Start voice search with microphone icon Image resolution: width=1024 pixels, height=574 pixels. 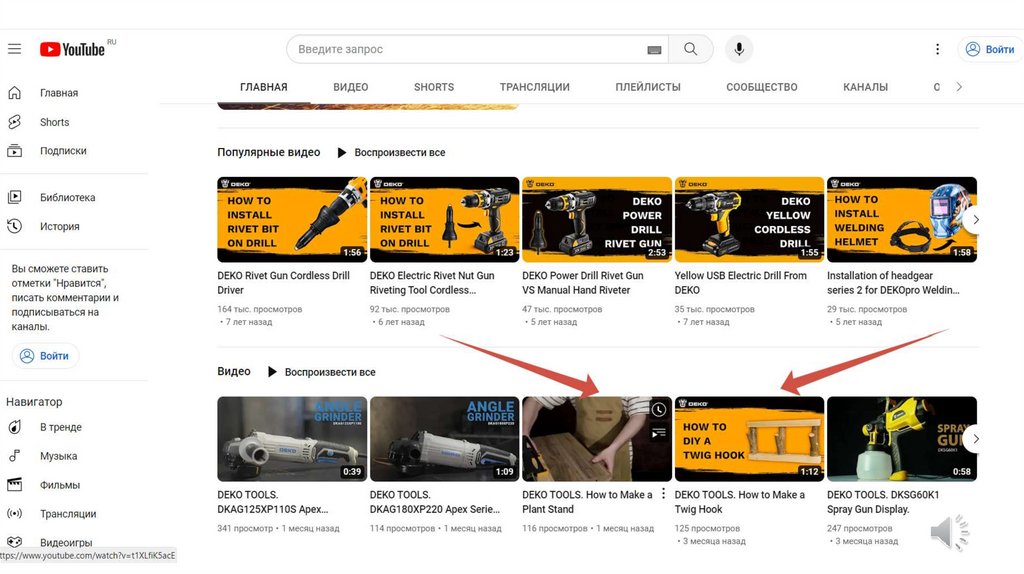(739, 49)
